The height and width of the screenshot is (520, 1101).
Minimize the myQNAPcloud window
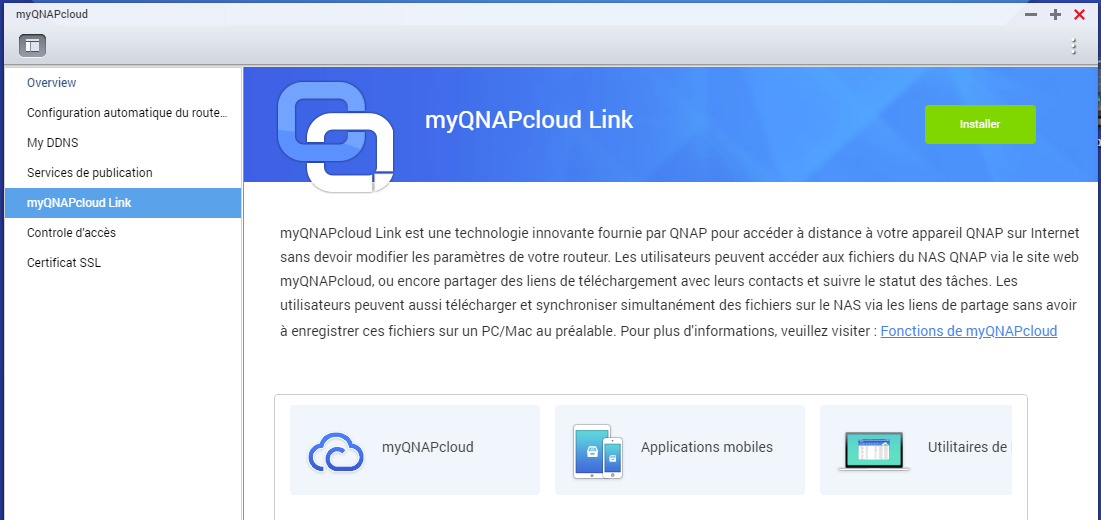pyautogui.click(x=1031, y=14)
